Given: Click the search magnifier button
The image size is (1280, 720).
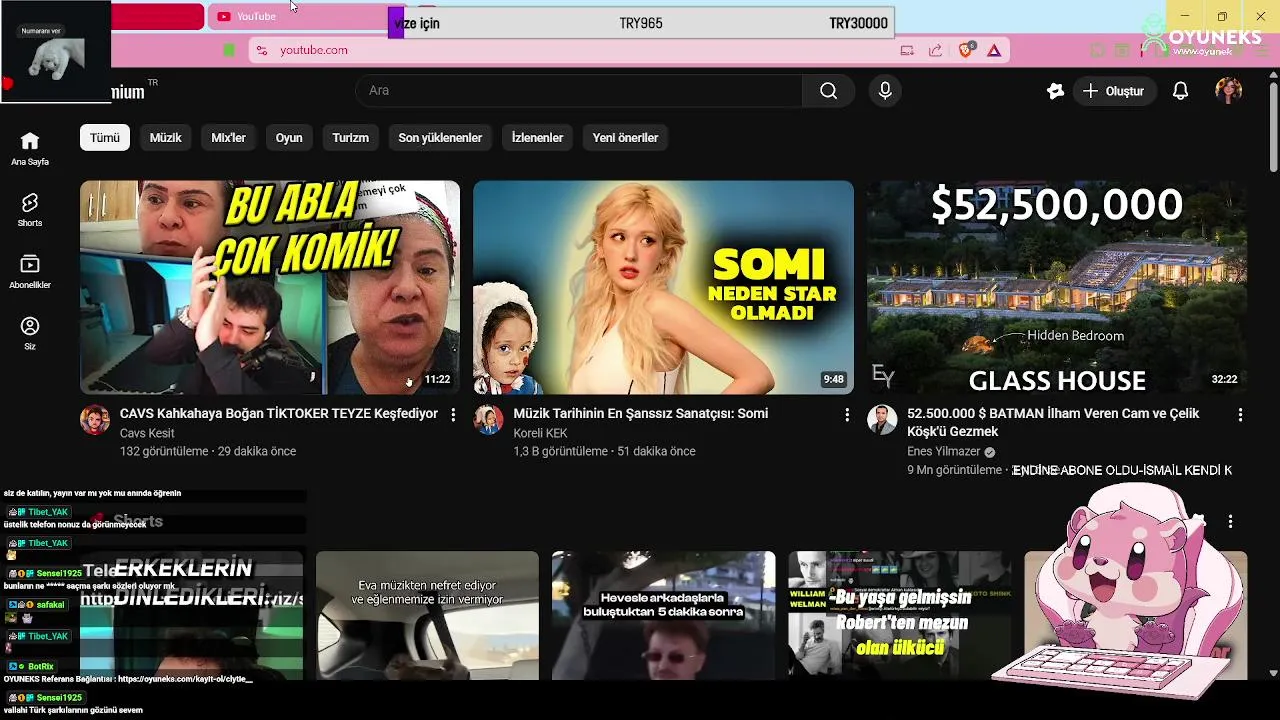Looking at the screenshot, I should [828, 91].
